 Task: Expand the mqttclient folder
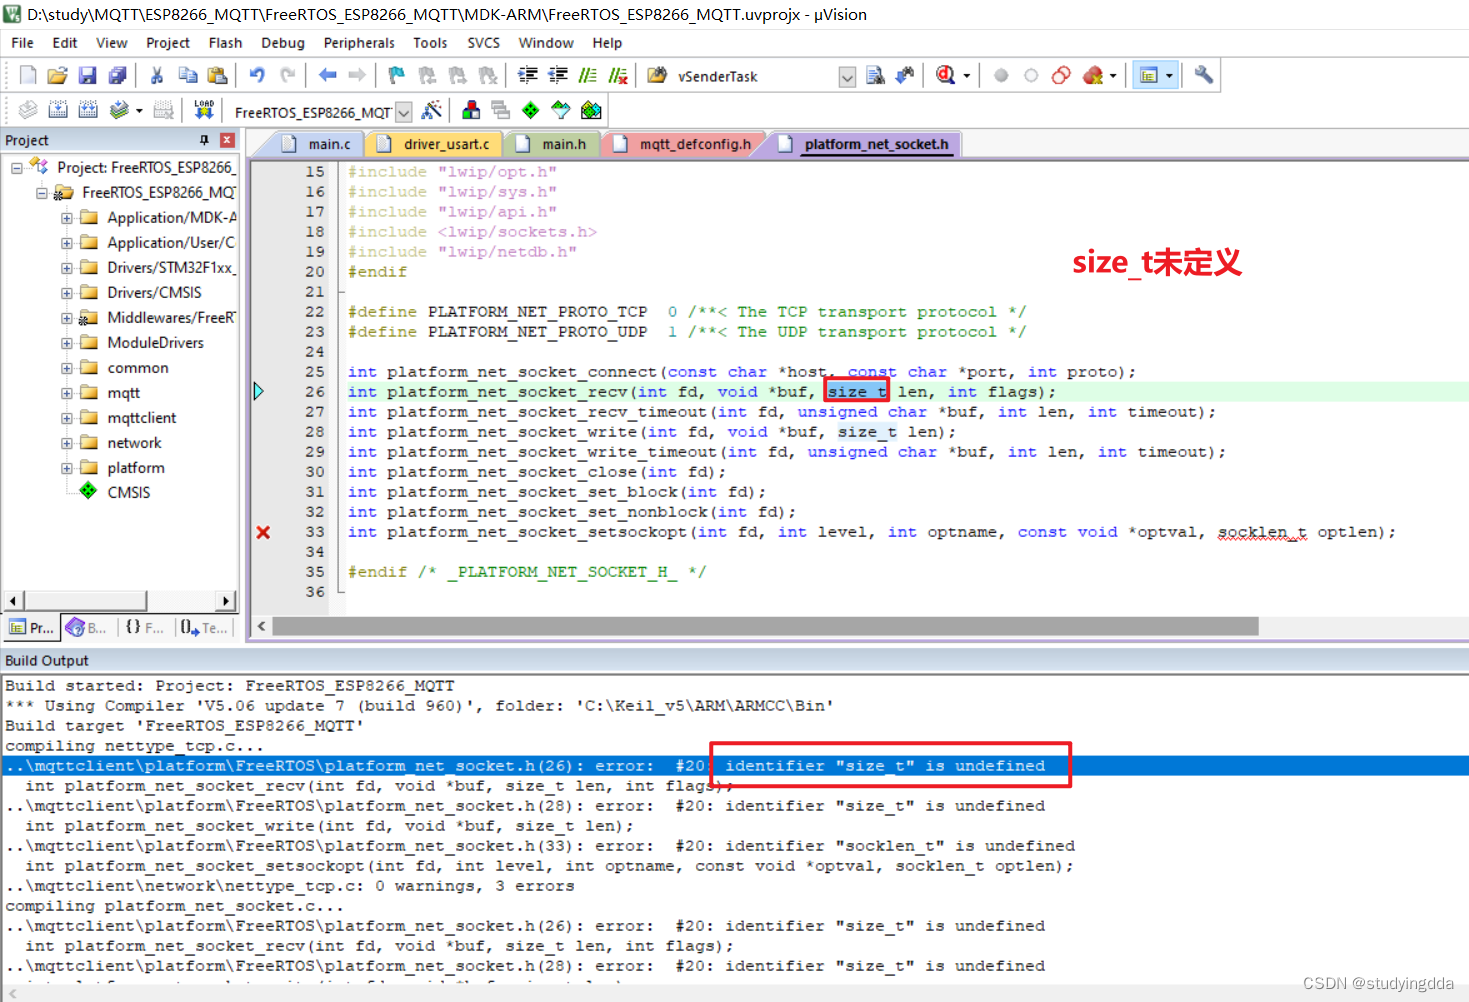coord(66,418)
